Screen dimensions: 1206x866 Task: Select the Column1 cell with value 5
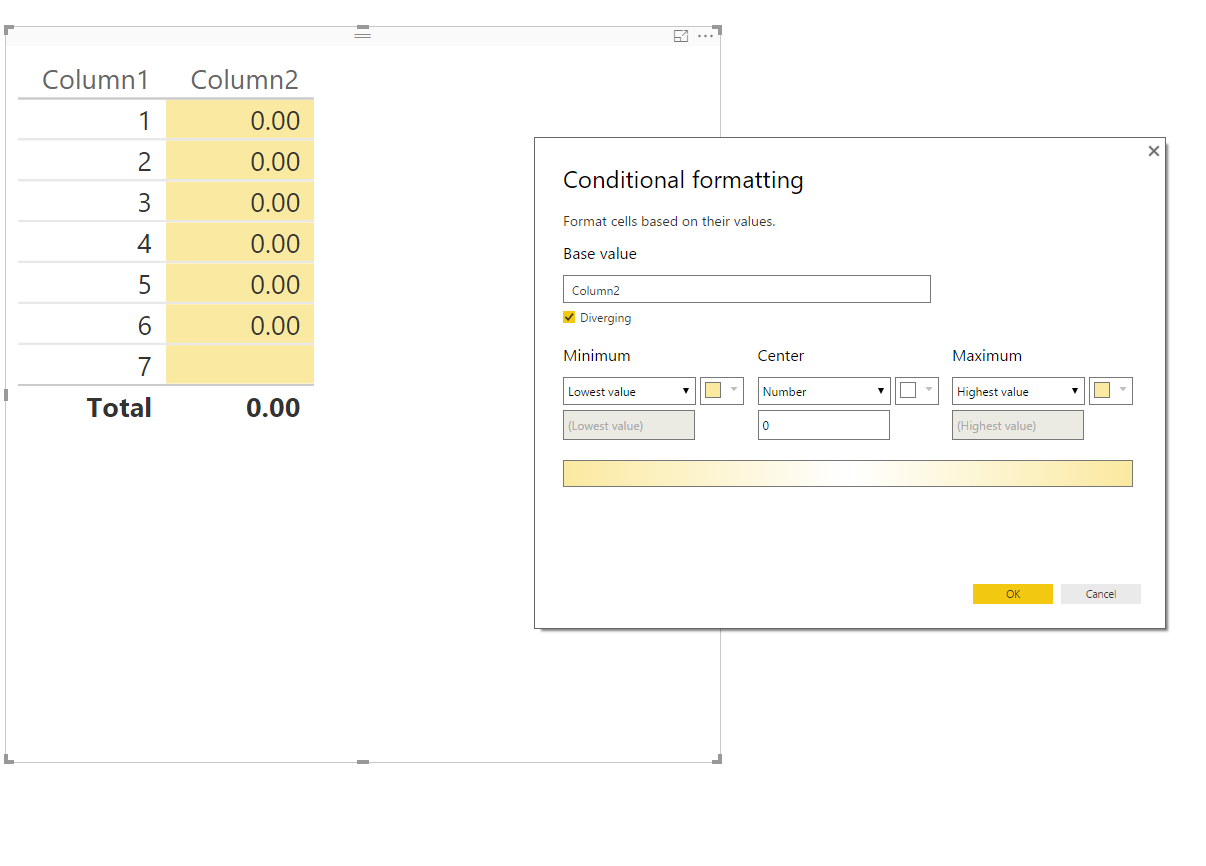coord(92,285)
